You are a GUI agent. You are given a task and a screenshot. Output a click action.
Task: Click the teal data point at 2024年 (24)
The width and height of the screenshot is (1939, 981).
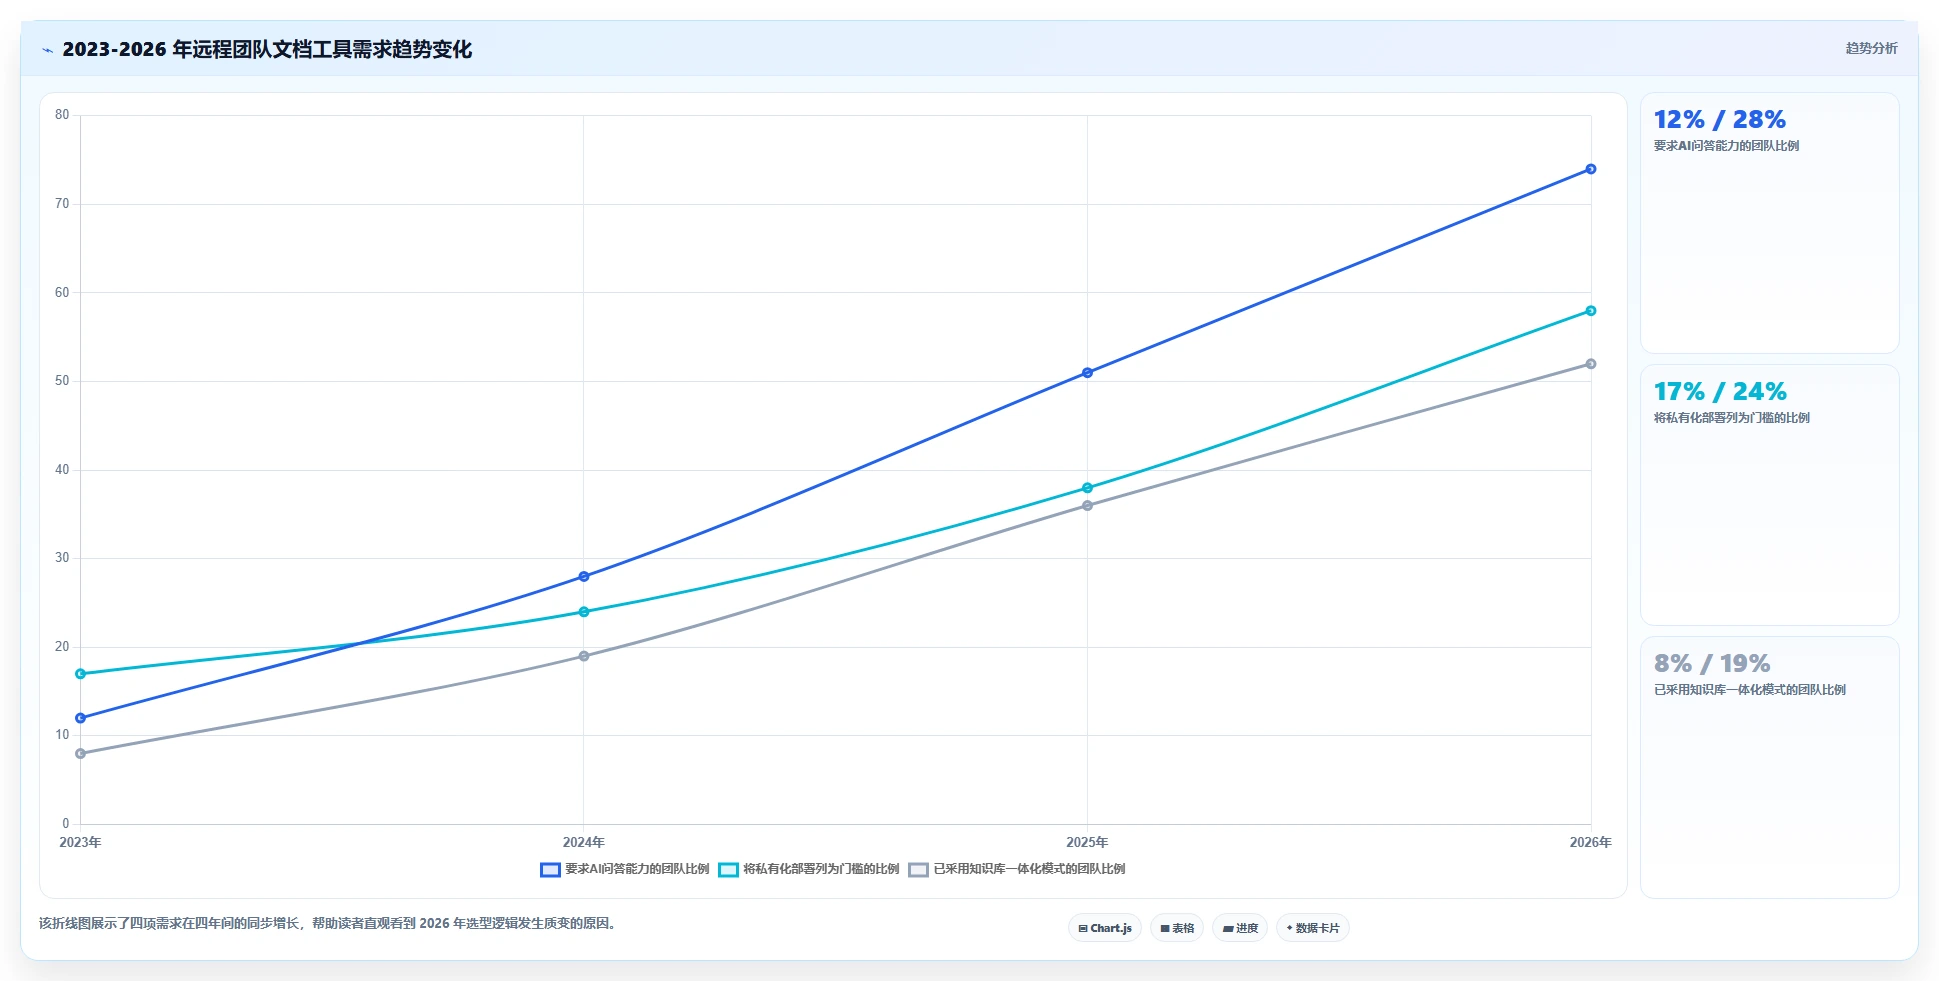coord(584,612)
